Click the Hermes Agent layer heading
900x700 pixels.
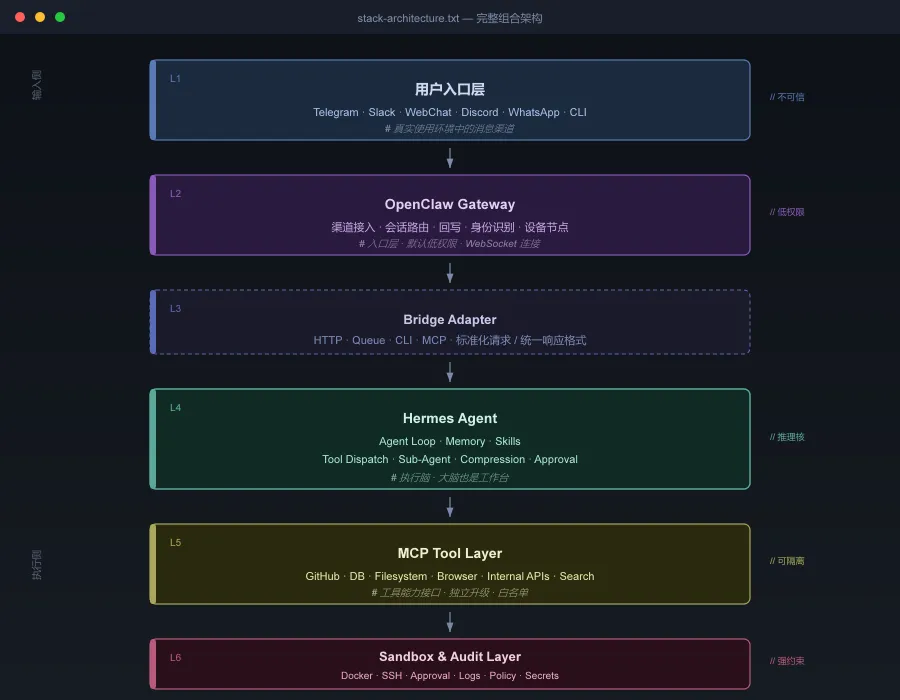pyautogui.click(x=450, y=419)
